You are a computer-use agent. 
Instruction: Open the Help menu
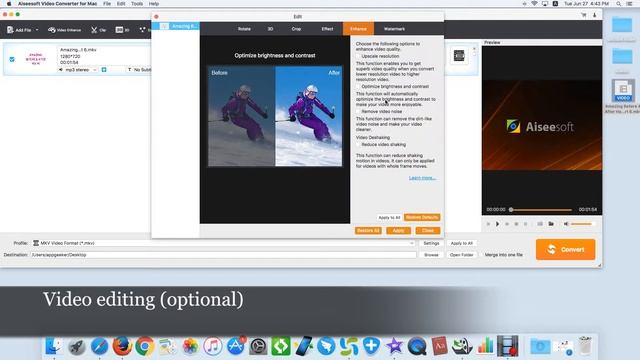pos(154,4)
